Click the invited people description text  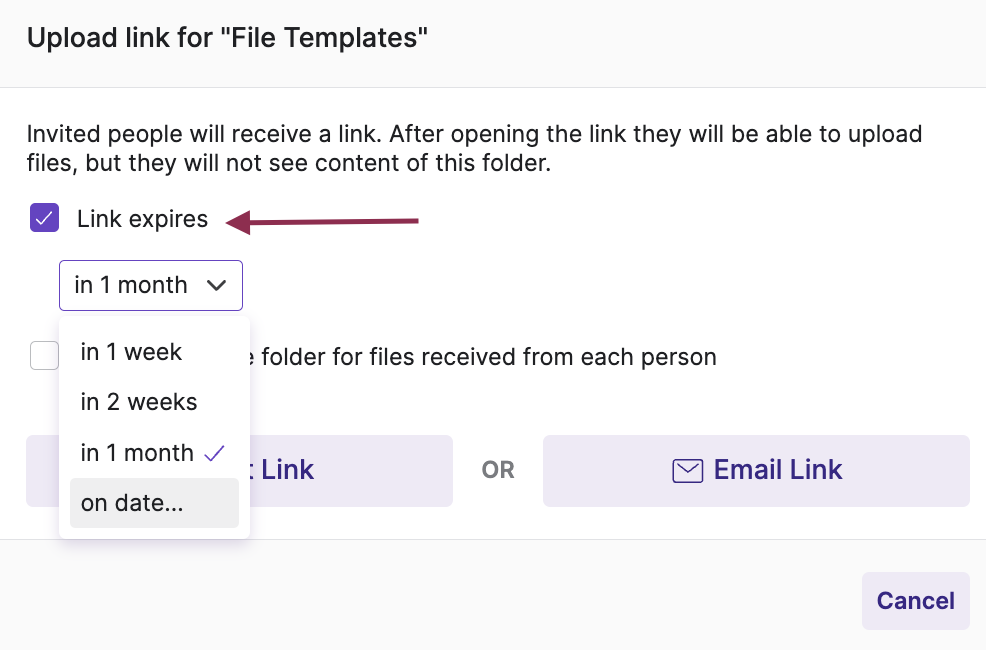[474, 148]
